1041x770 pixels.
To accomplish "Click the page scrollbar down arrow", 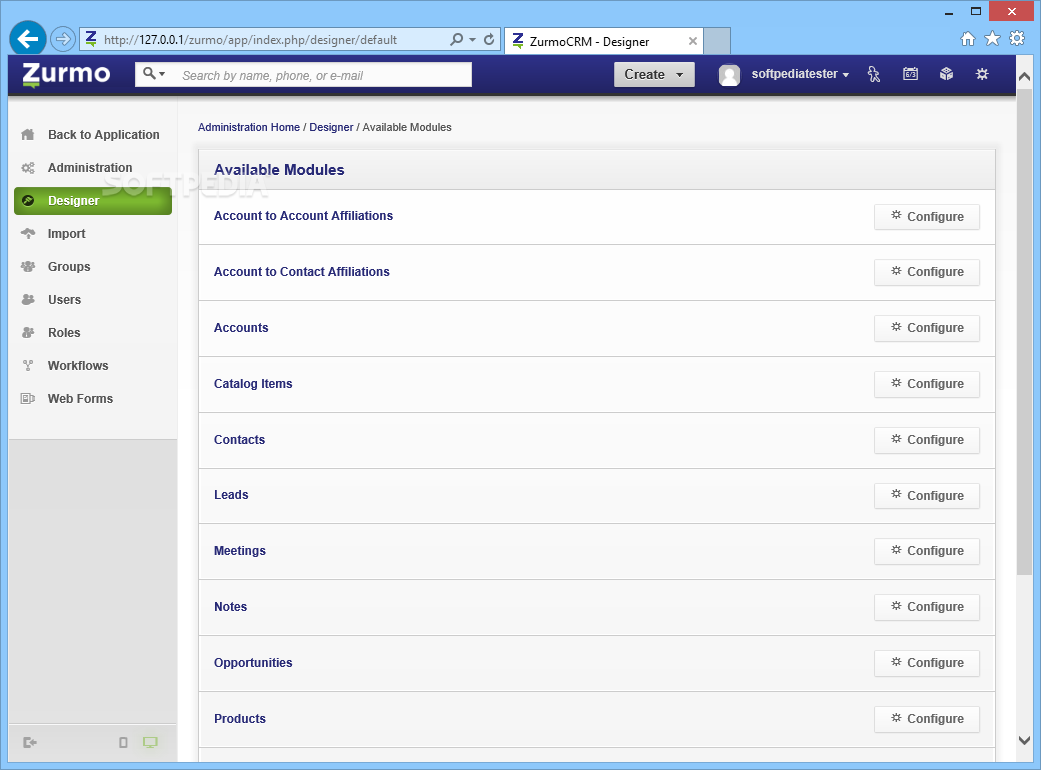I will coord(1024,740).
